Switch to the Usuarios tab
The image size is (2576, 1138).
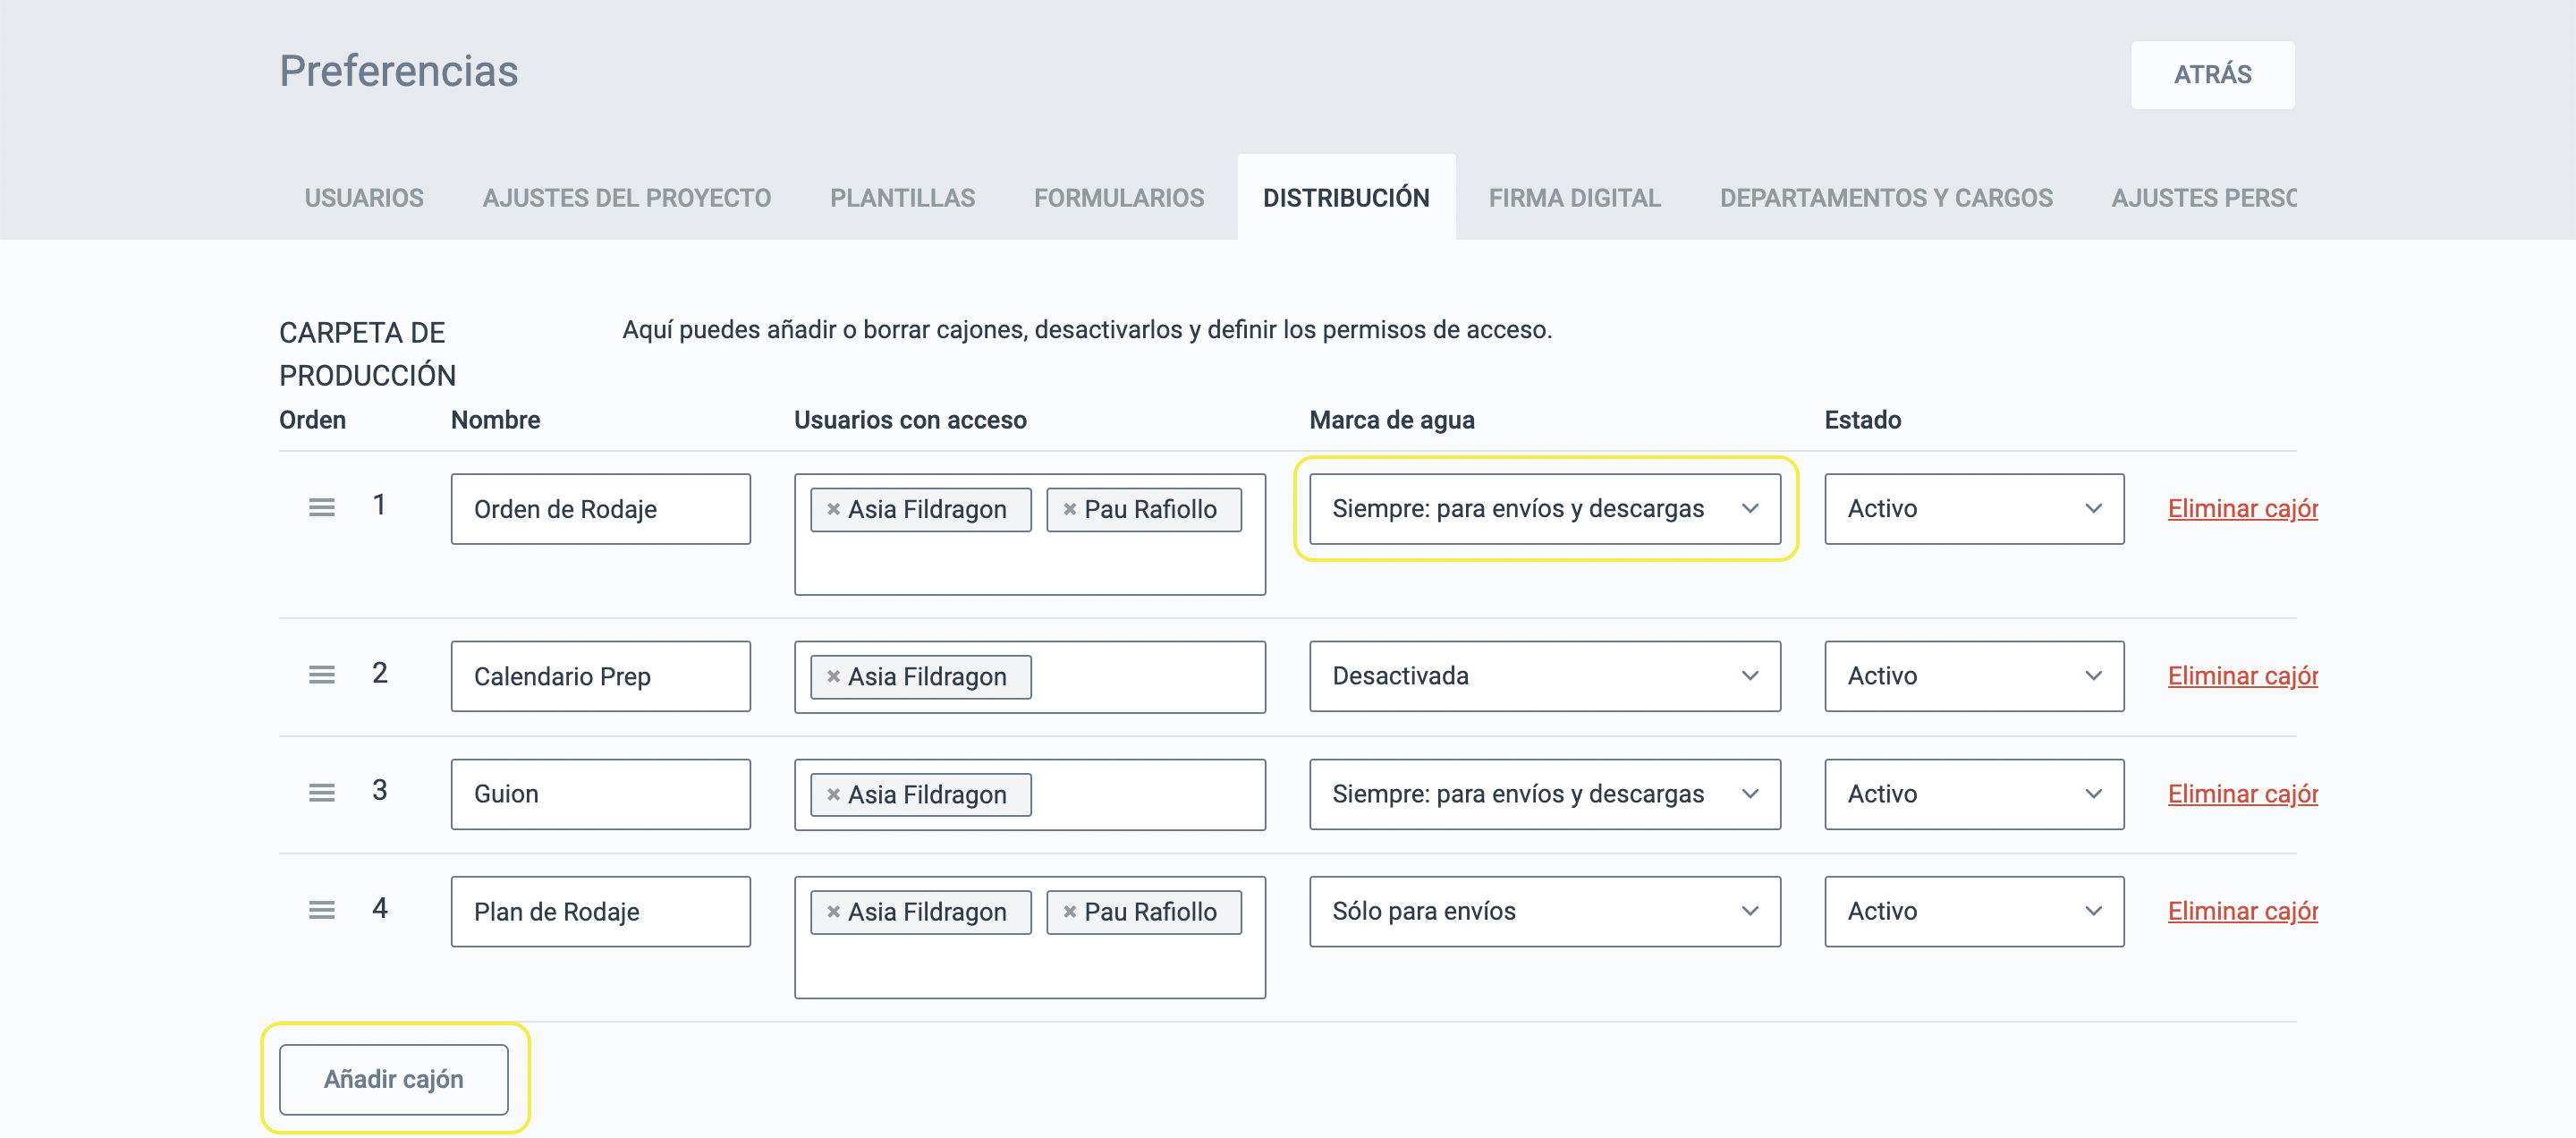[x=364, y=198]
